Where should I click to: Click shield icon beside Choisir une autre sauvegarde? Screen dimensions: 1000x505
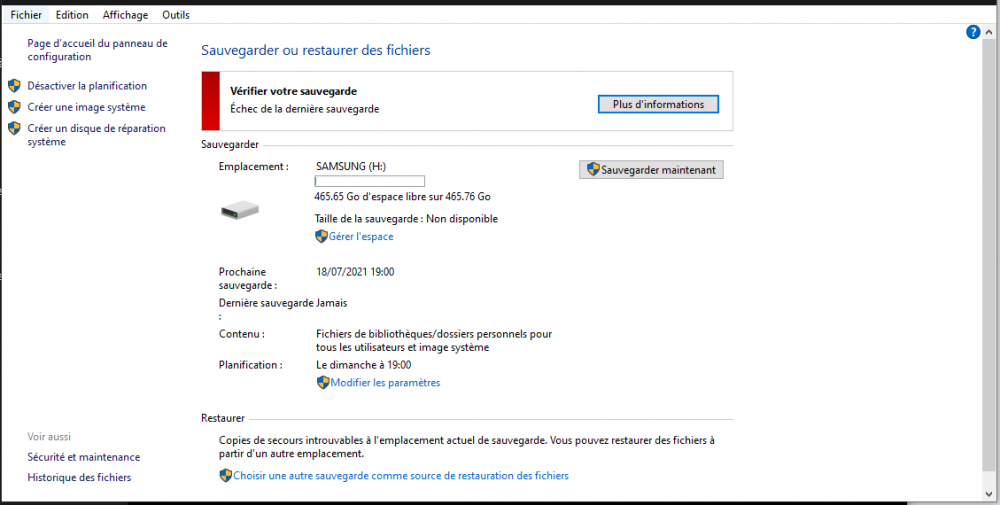tap(226, 476)
